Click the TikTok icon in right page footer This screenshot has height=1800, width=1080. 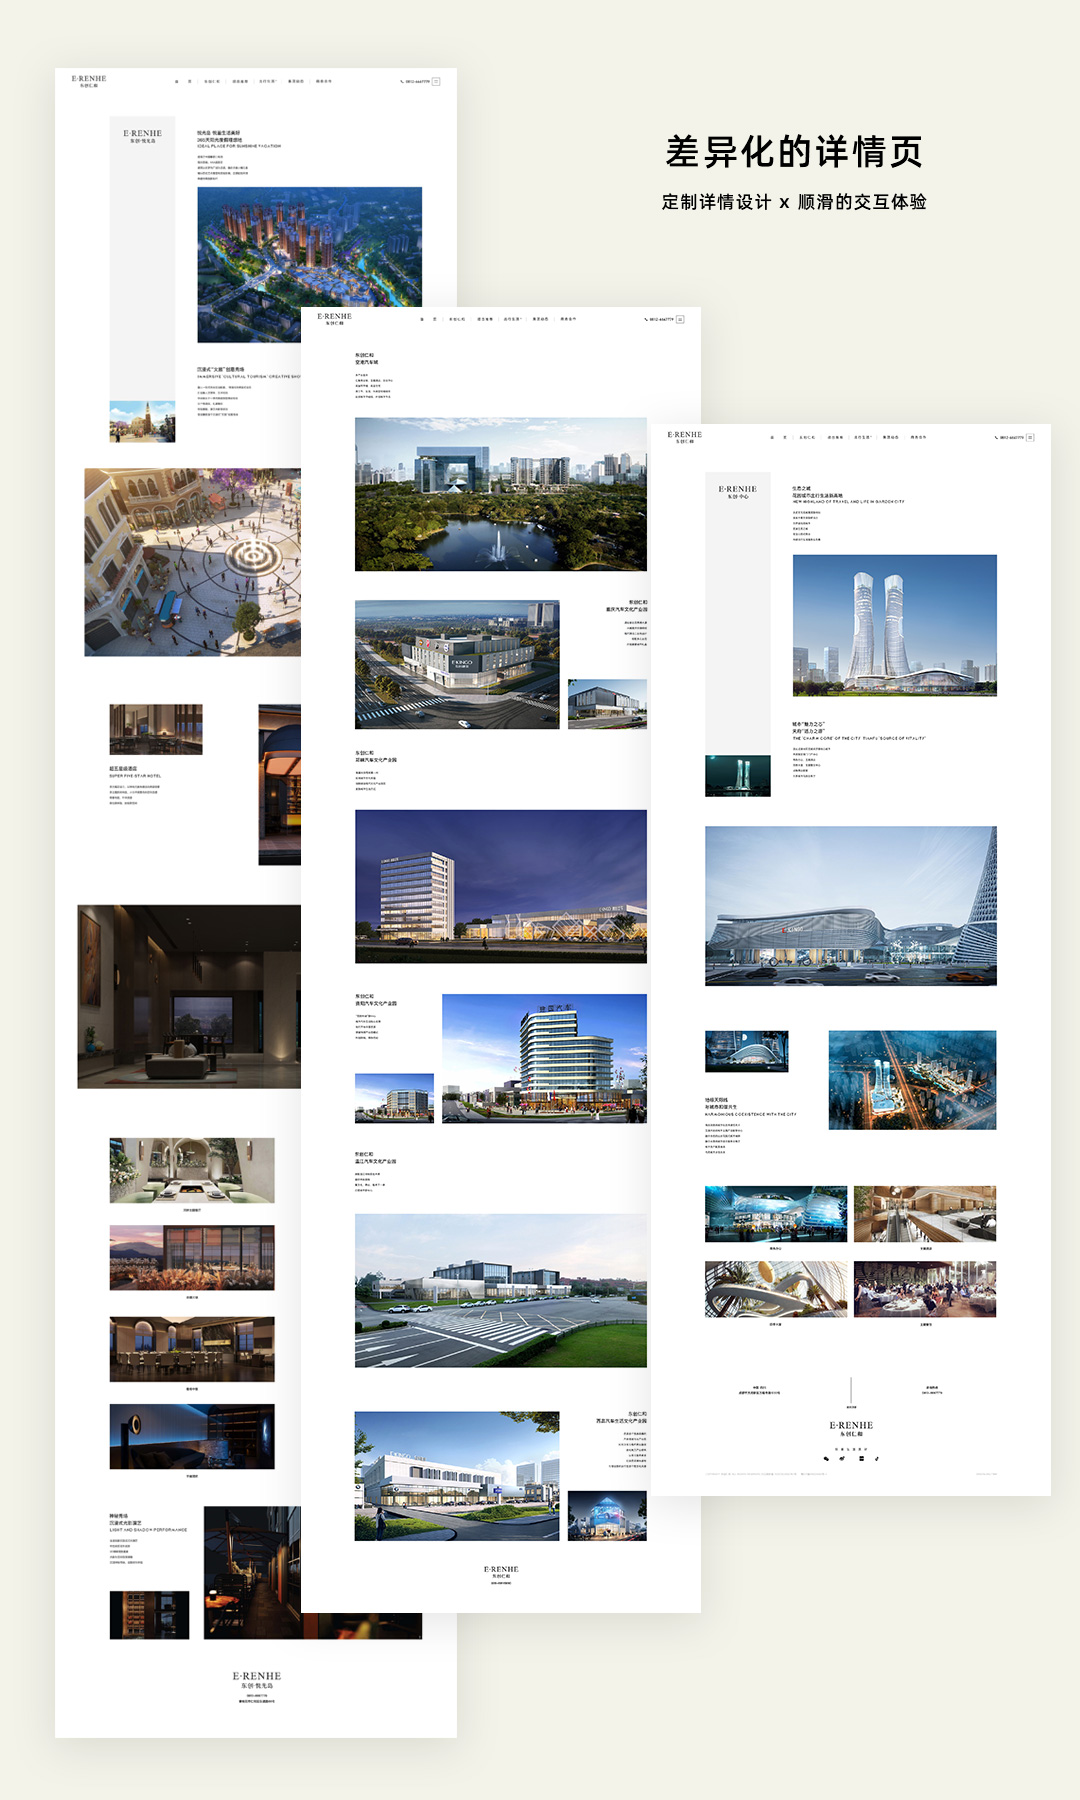(x=877, y=1459)
